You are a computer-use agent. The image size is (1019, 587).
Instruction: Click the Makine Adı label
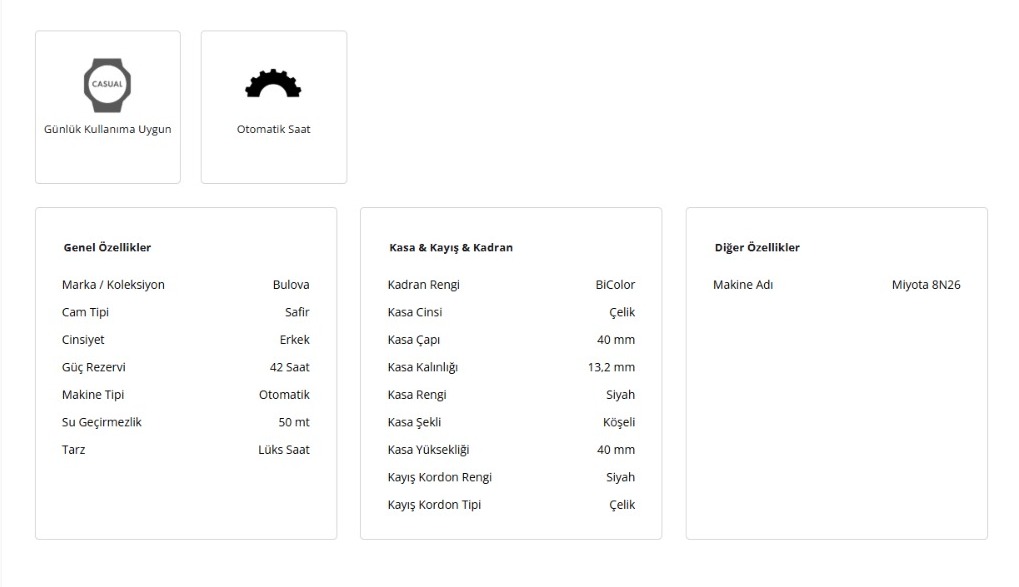pyautogui.click(x=743, y=285)
